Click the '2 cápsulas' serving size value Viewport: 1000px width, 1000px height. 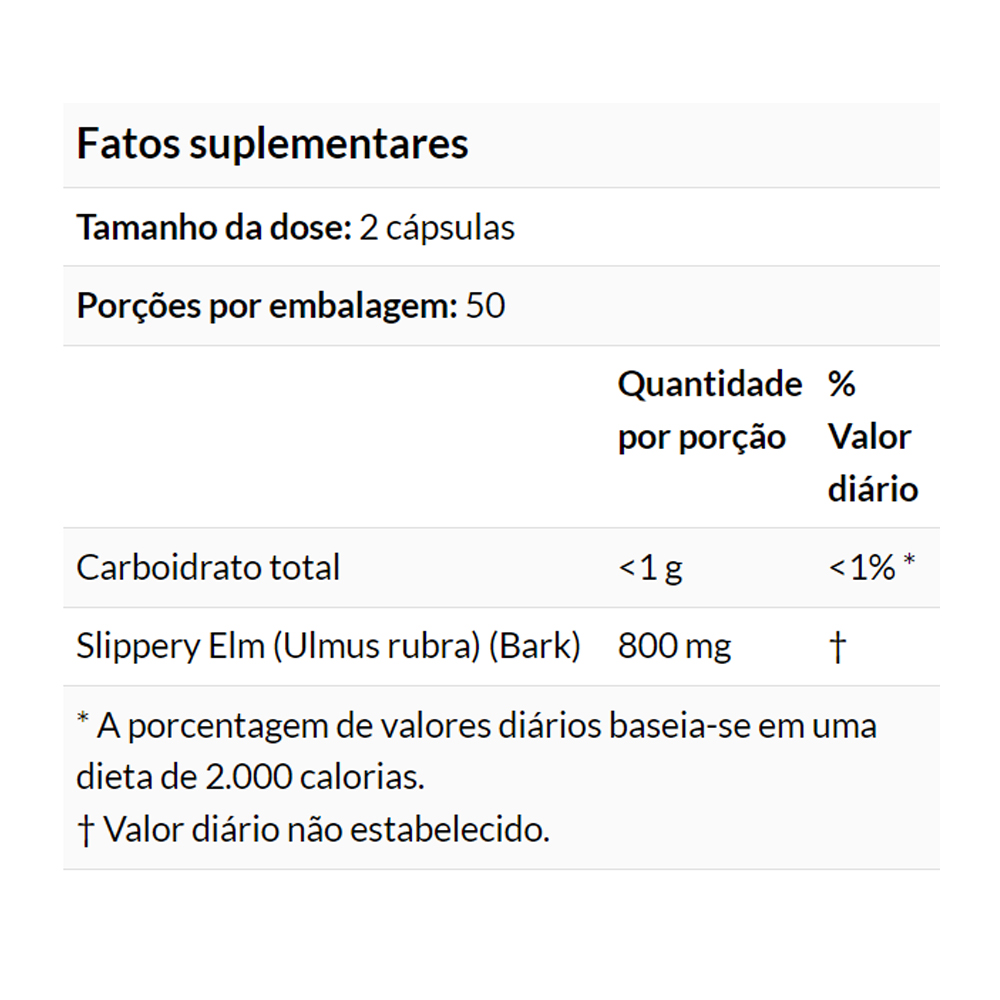(437, 228)
